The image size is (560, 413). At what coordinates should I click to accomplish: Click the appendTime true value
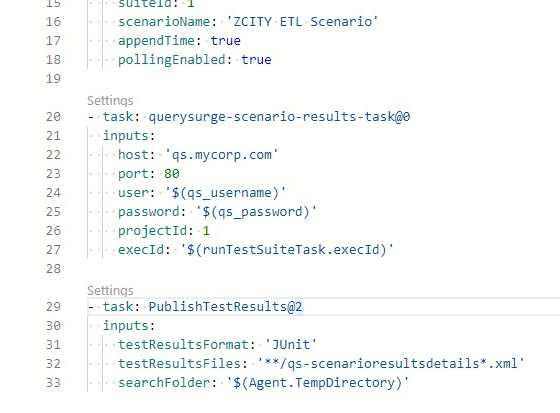(x=225, y=41)
